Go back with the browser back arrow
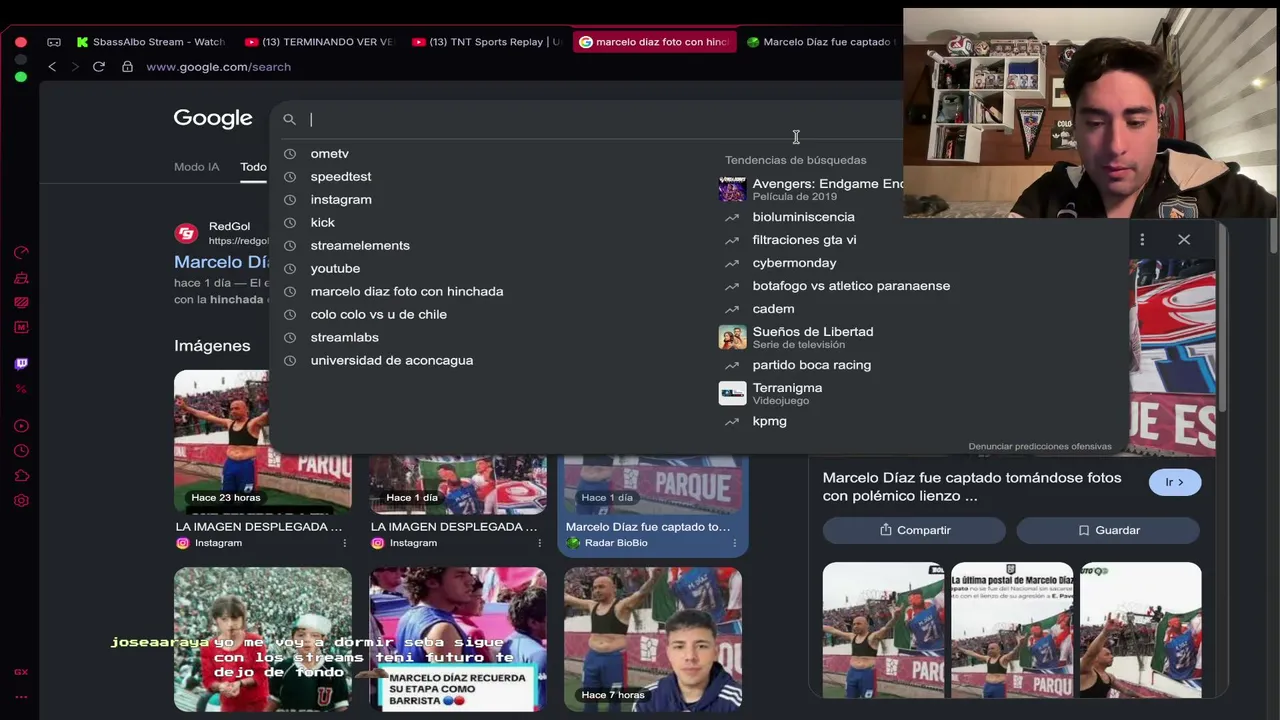This screenshot has height=720, width=1280. coord(52,67)
